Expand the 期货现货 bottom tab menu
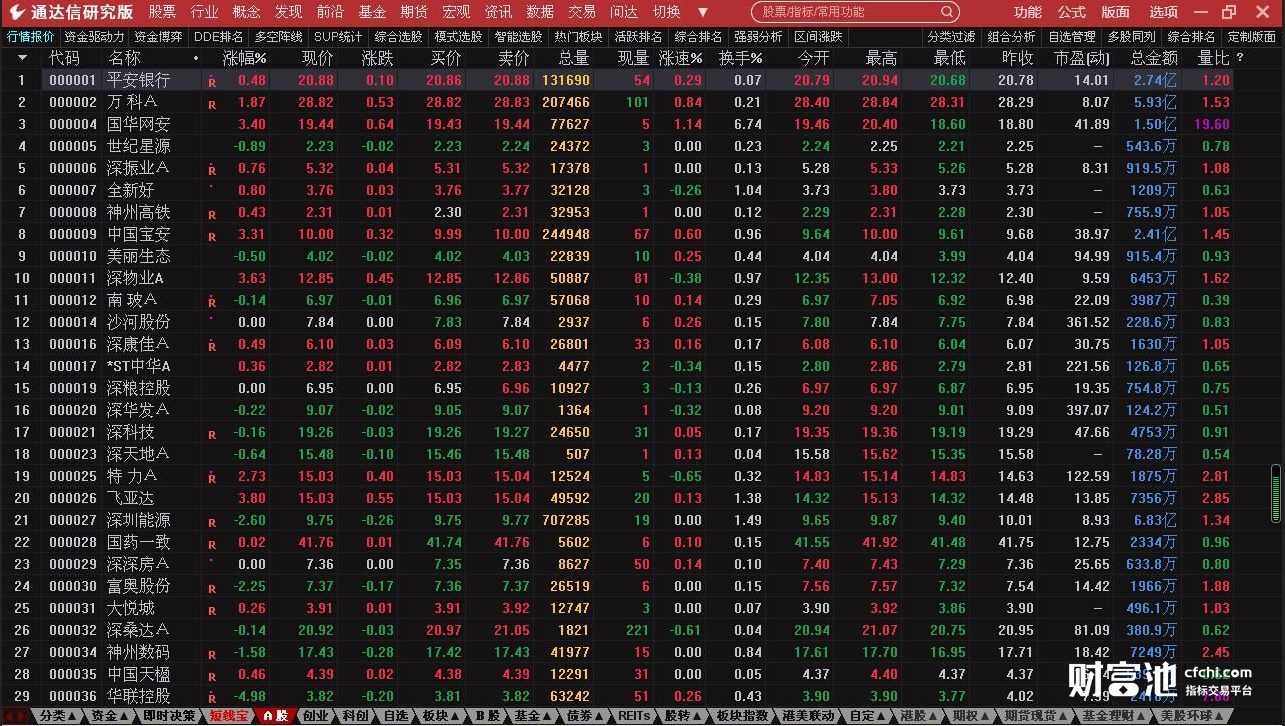 pyautogui.click(x=1034, y=716)
